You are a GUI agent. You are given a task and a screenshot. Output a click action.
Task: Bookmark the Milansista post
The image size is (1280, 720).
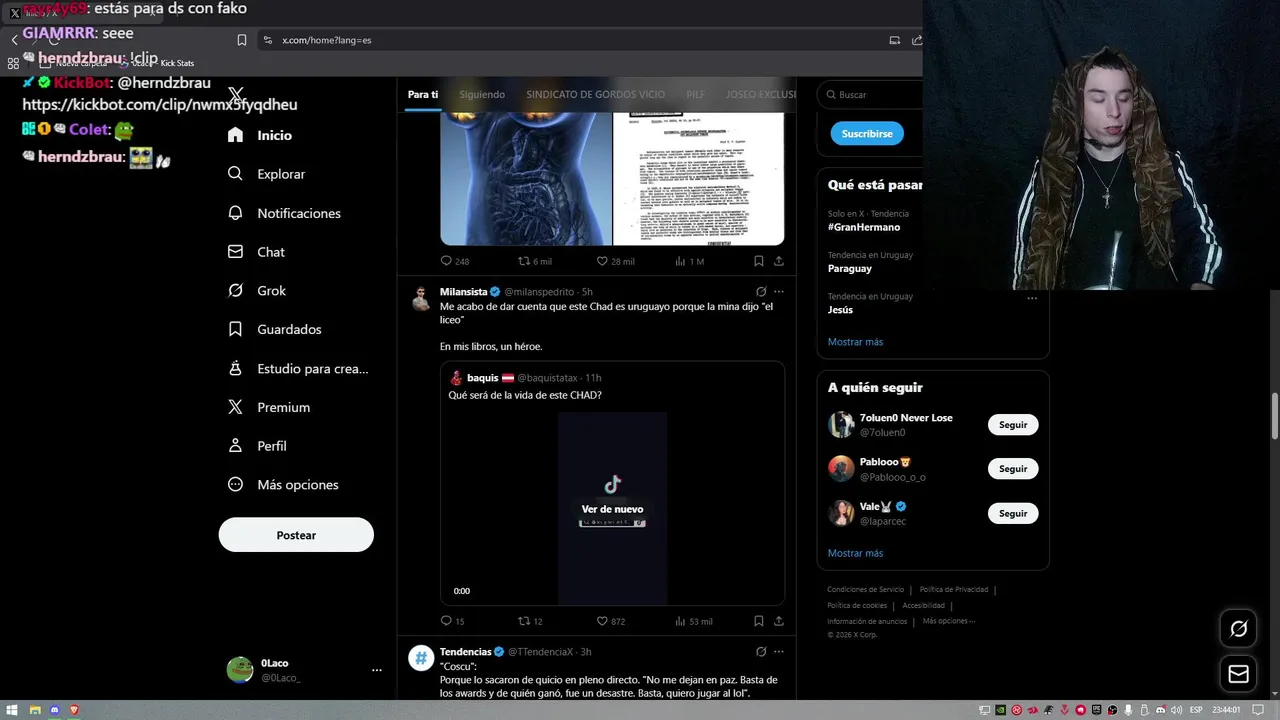click(758, 621)
